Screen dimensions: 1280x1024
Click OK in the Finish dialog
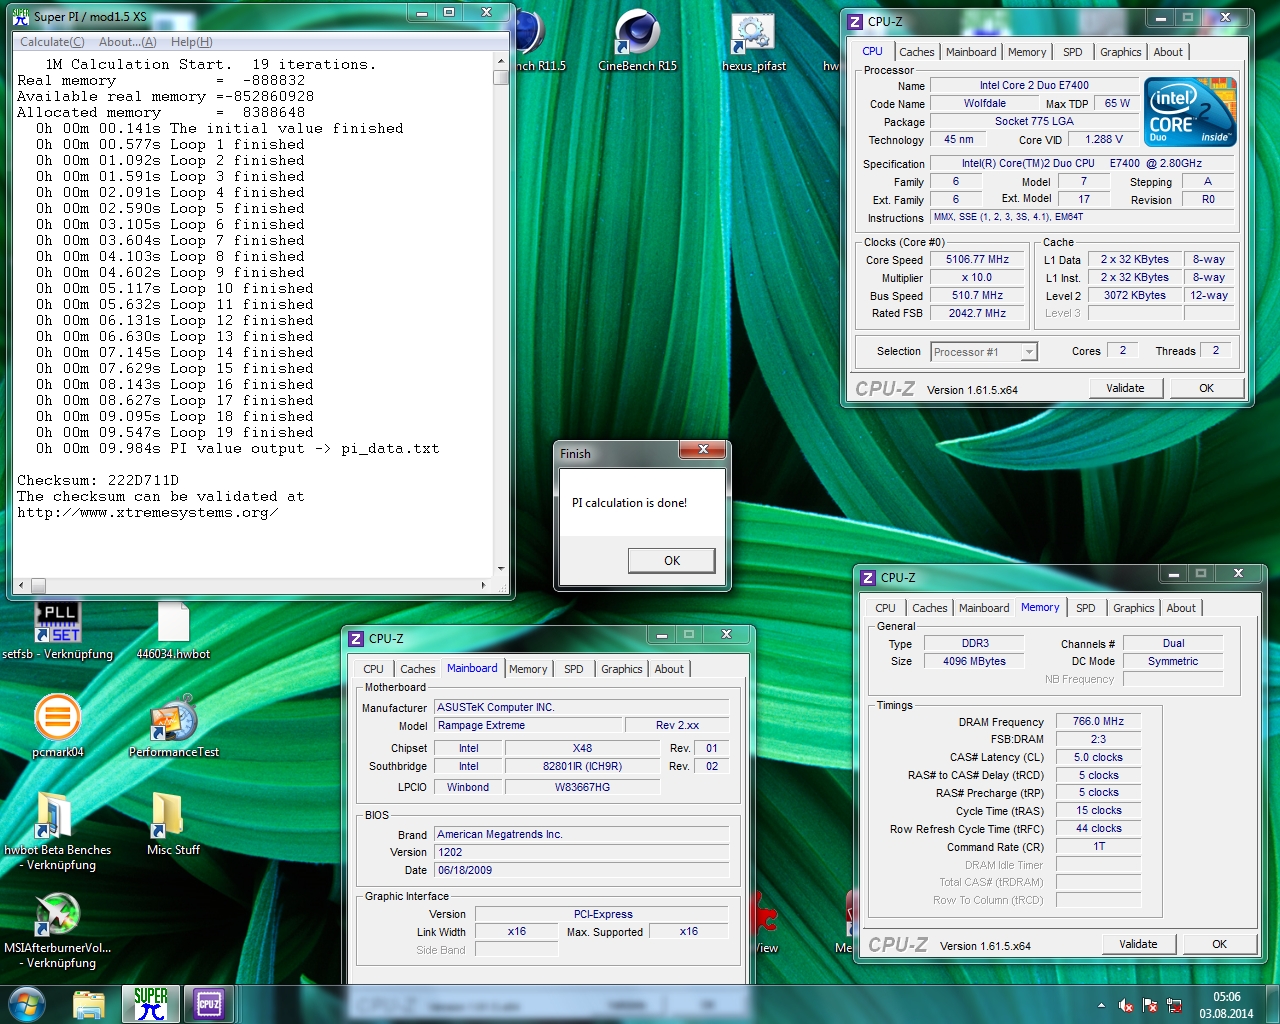[671, 561]
